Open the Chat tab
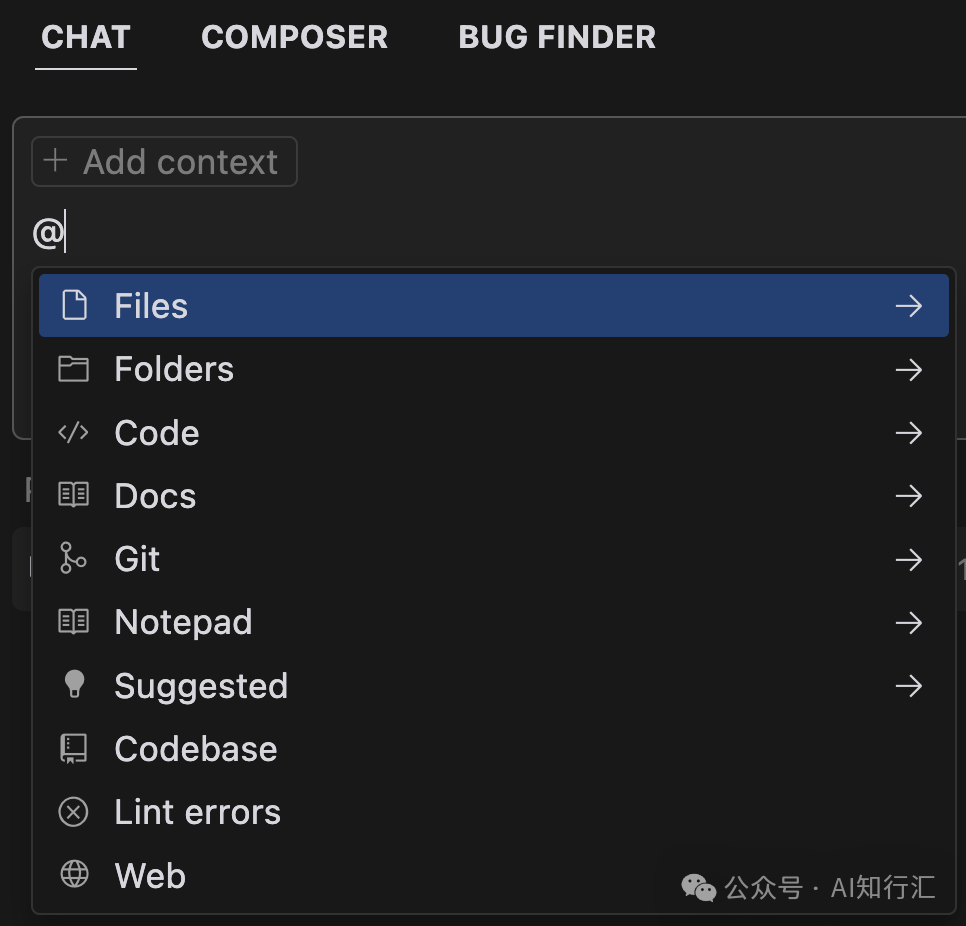Screen dimensions: 966x926 click(x=86, y=37)
